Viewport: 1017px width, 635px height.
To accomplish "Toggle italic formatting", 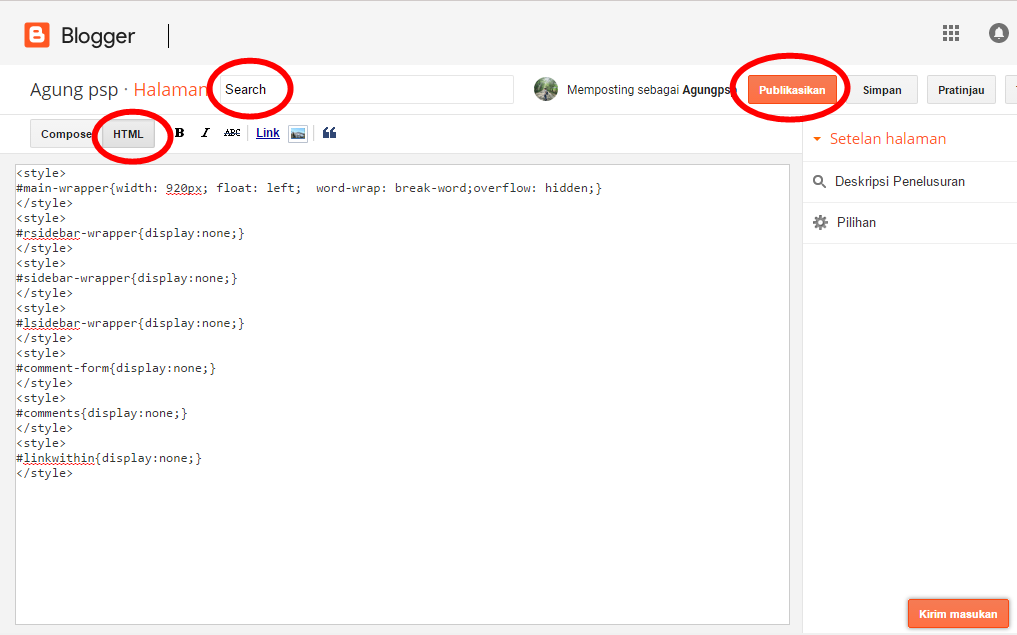I will click(x=205, y=133).
